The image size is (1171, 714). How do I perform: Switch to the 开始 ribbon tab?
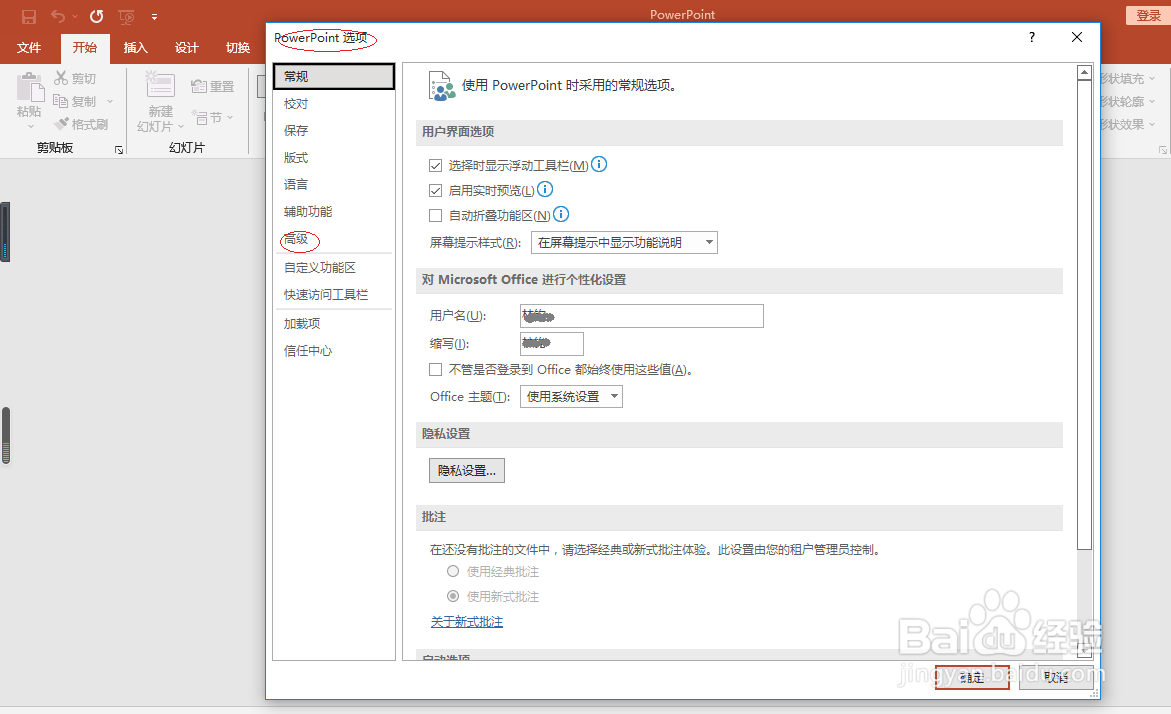85,48
